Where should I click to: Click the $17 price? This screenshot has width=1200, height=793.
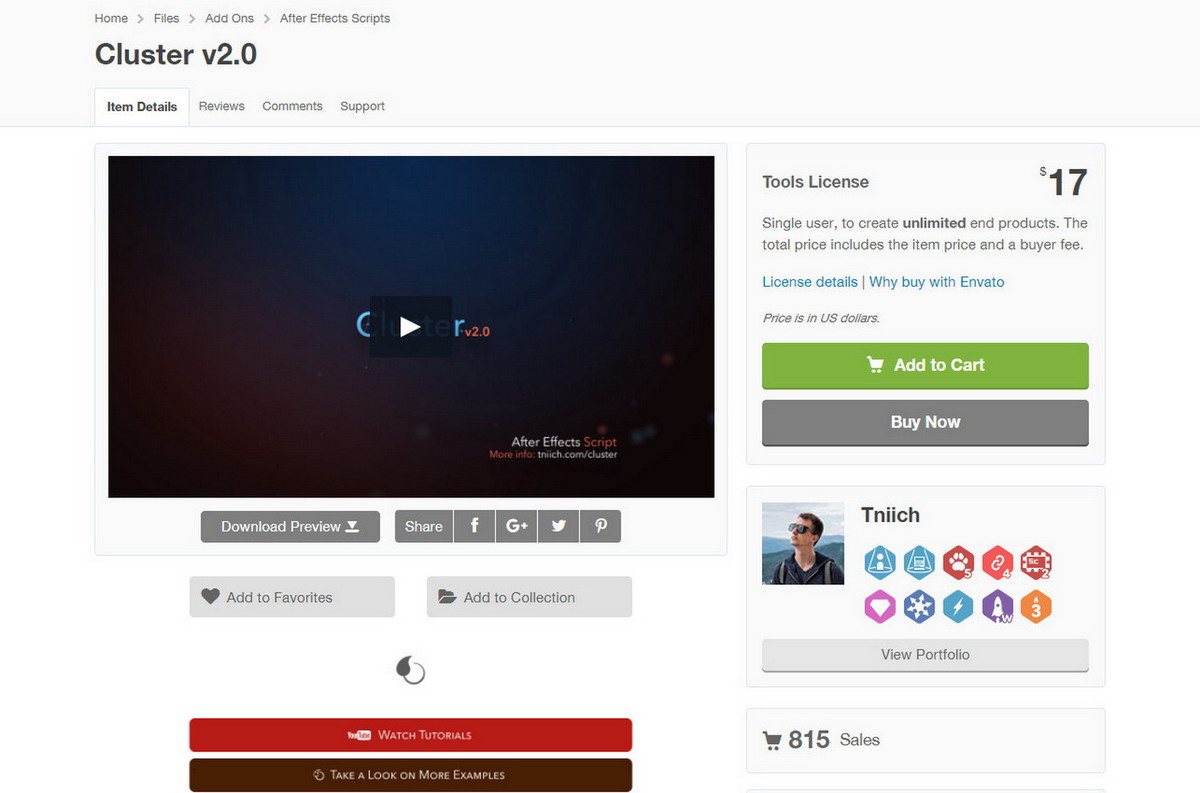point(1063,182)
